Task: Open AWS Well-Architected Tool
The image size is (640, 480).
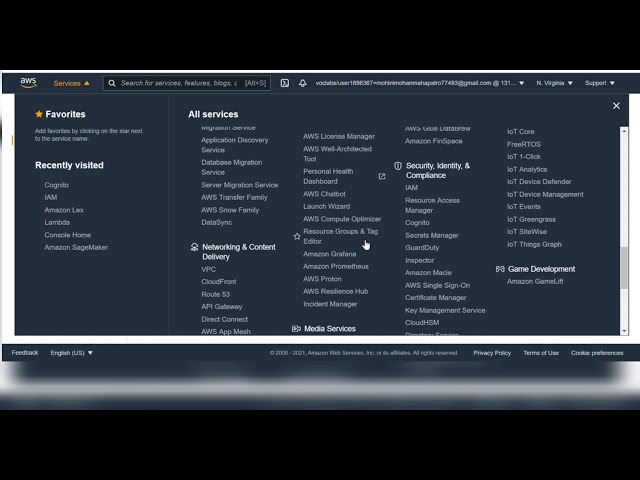Action: (x=337, y=154)
